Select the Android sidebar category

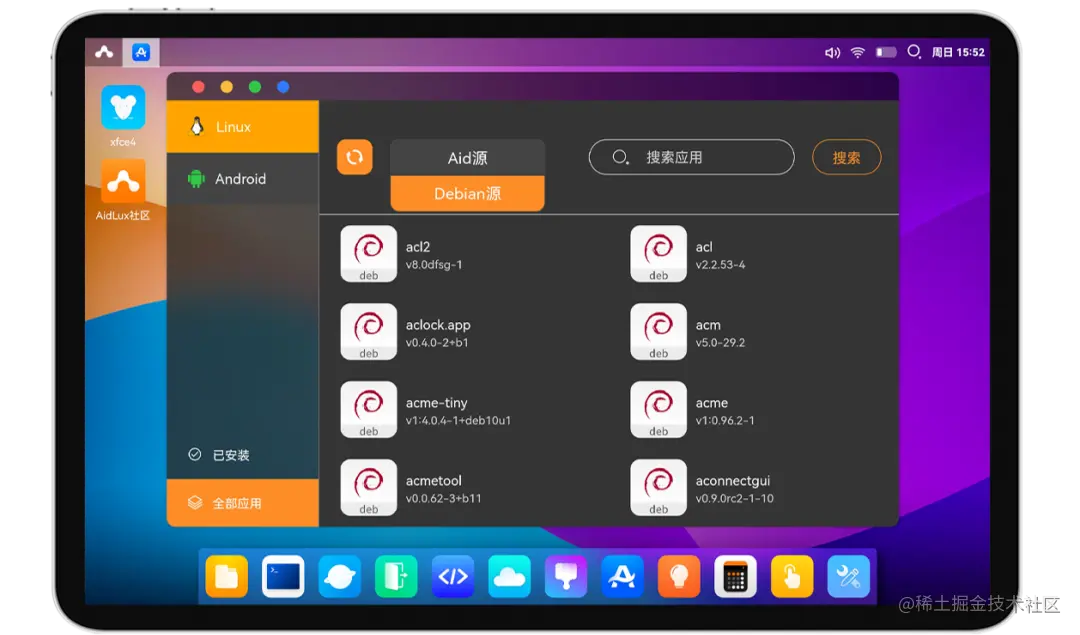pos(242,179)
